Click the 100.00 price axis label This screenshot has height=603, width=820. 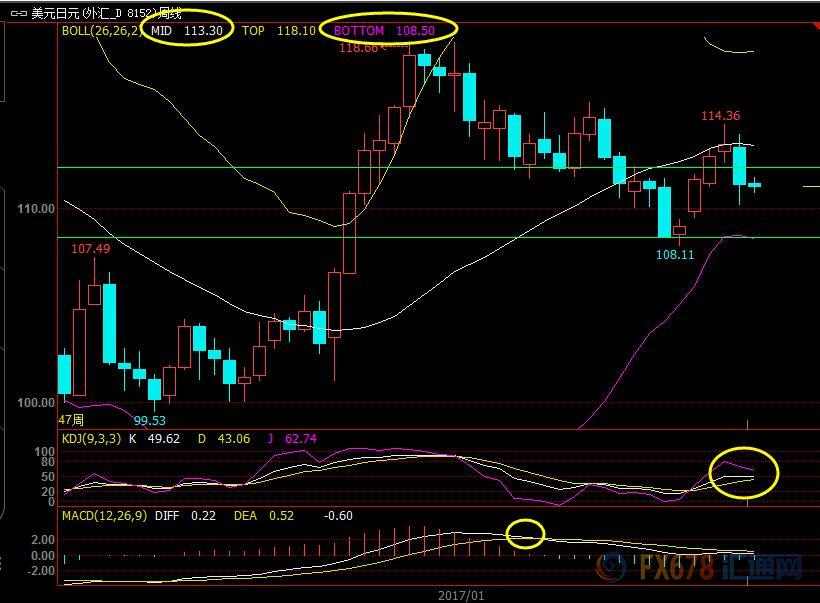coord(36,403)
